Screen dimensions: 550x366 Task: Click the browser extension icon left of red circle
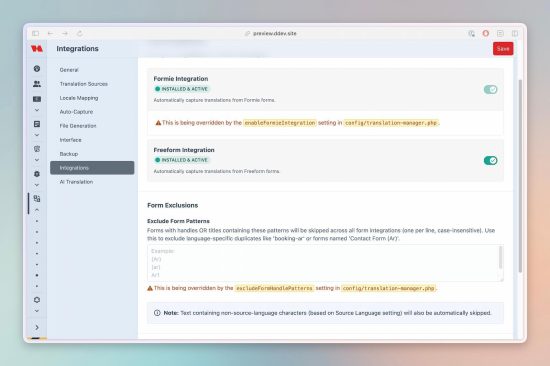coord(471,33)
